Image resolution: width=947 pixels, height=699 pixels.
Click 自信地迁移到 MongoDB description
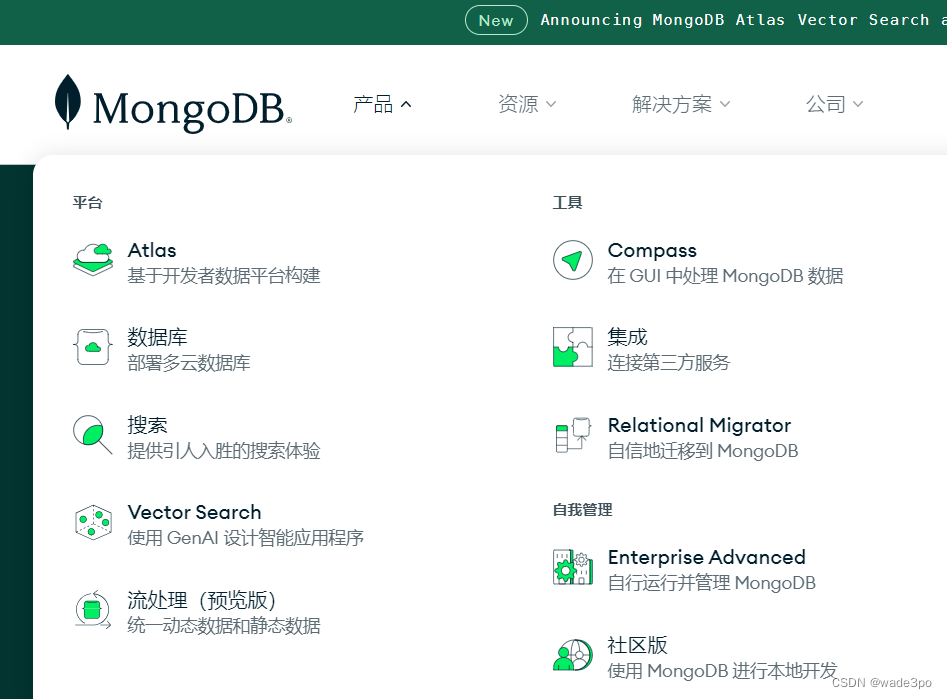pos(702,451)
